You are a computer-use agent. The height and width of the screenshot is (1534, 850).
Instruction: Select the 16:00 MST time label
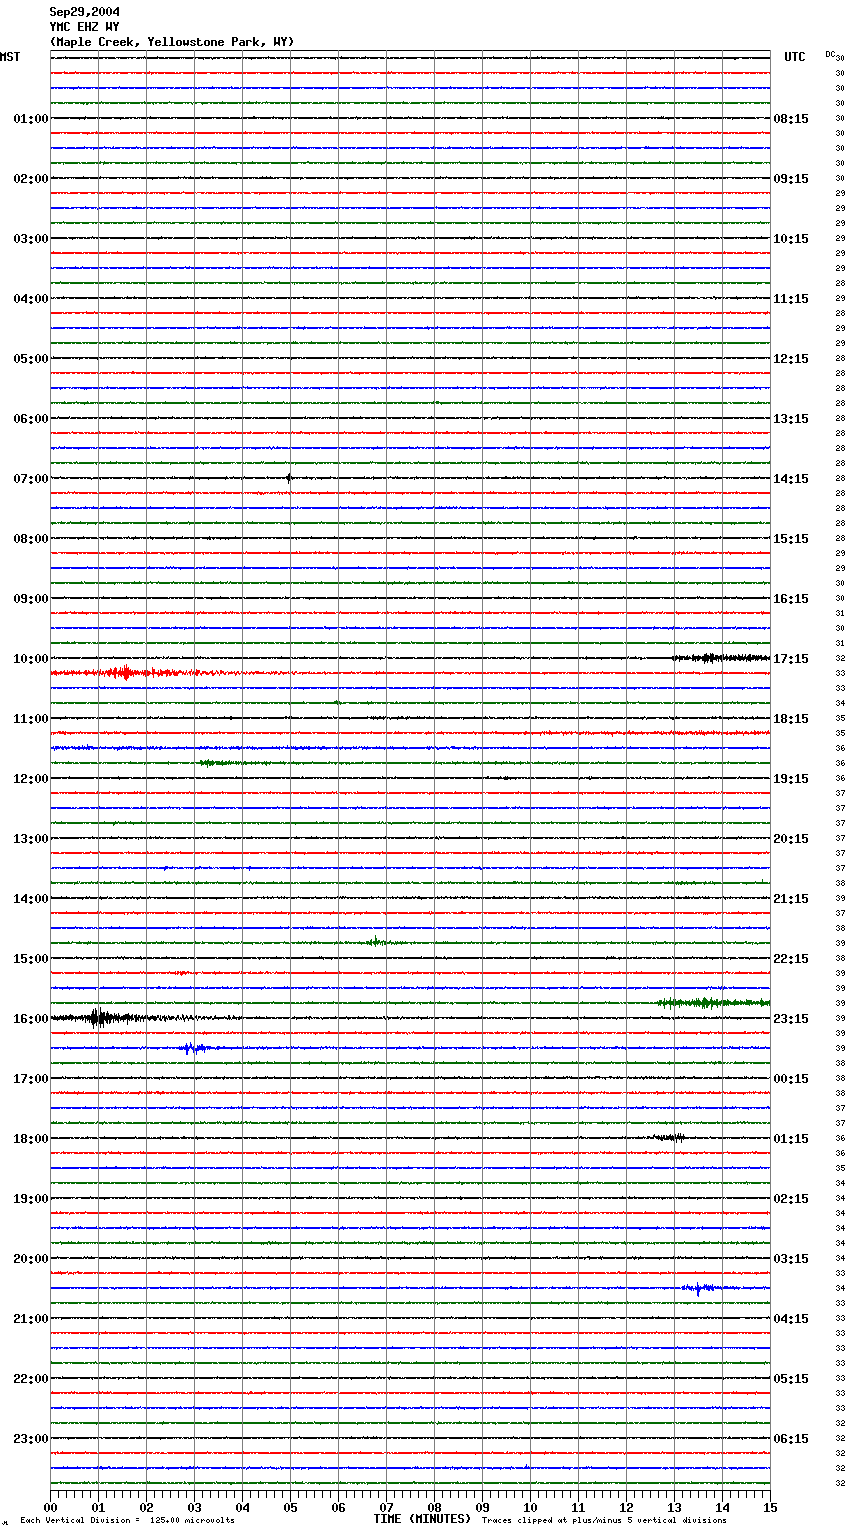pyautogui.click(x=31, y=1019)
